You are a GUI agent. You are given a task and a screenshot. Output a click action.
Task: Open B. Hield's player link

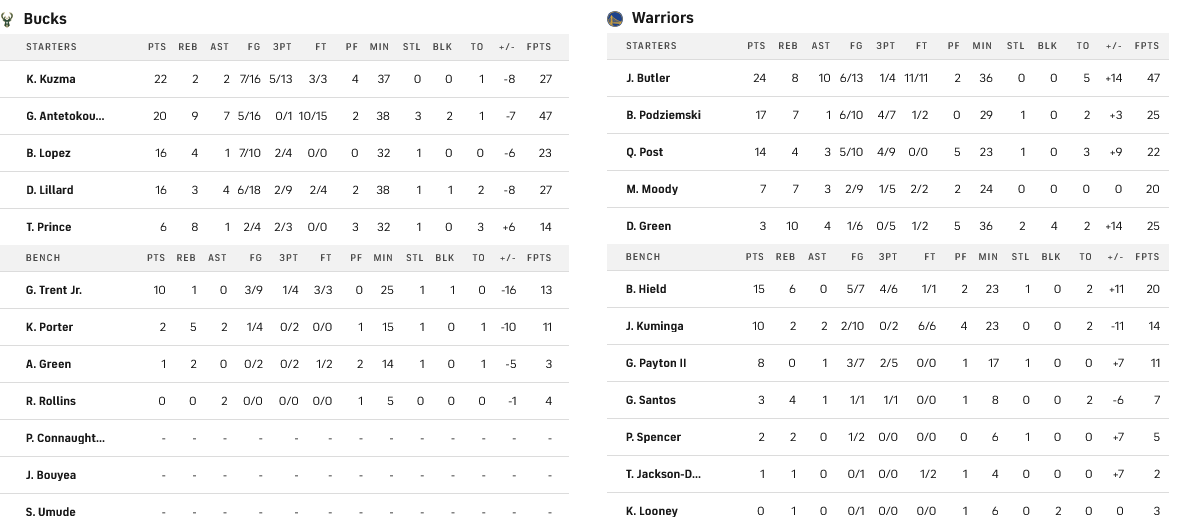pos(646,289)
